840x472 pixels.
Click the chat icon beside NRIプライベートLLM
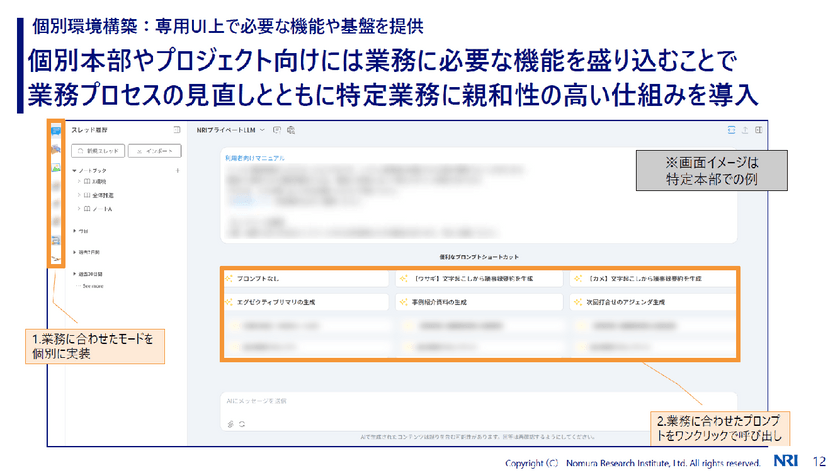click(276, 130)
